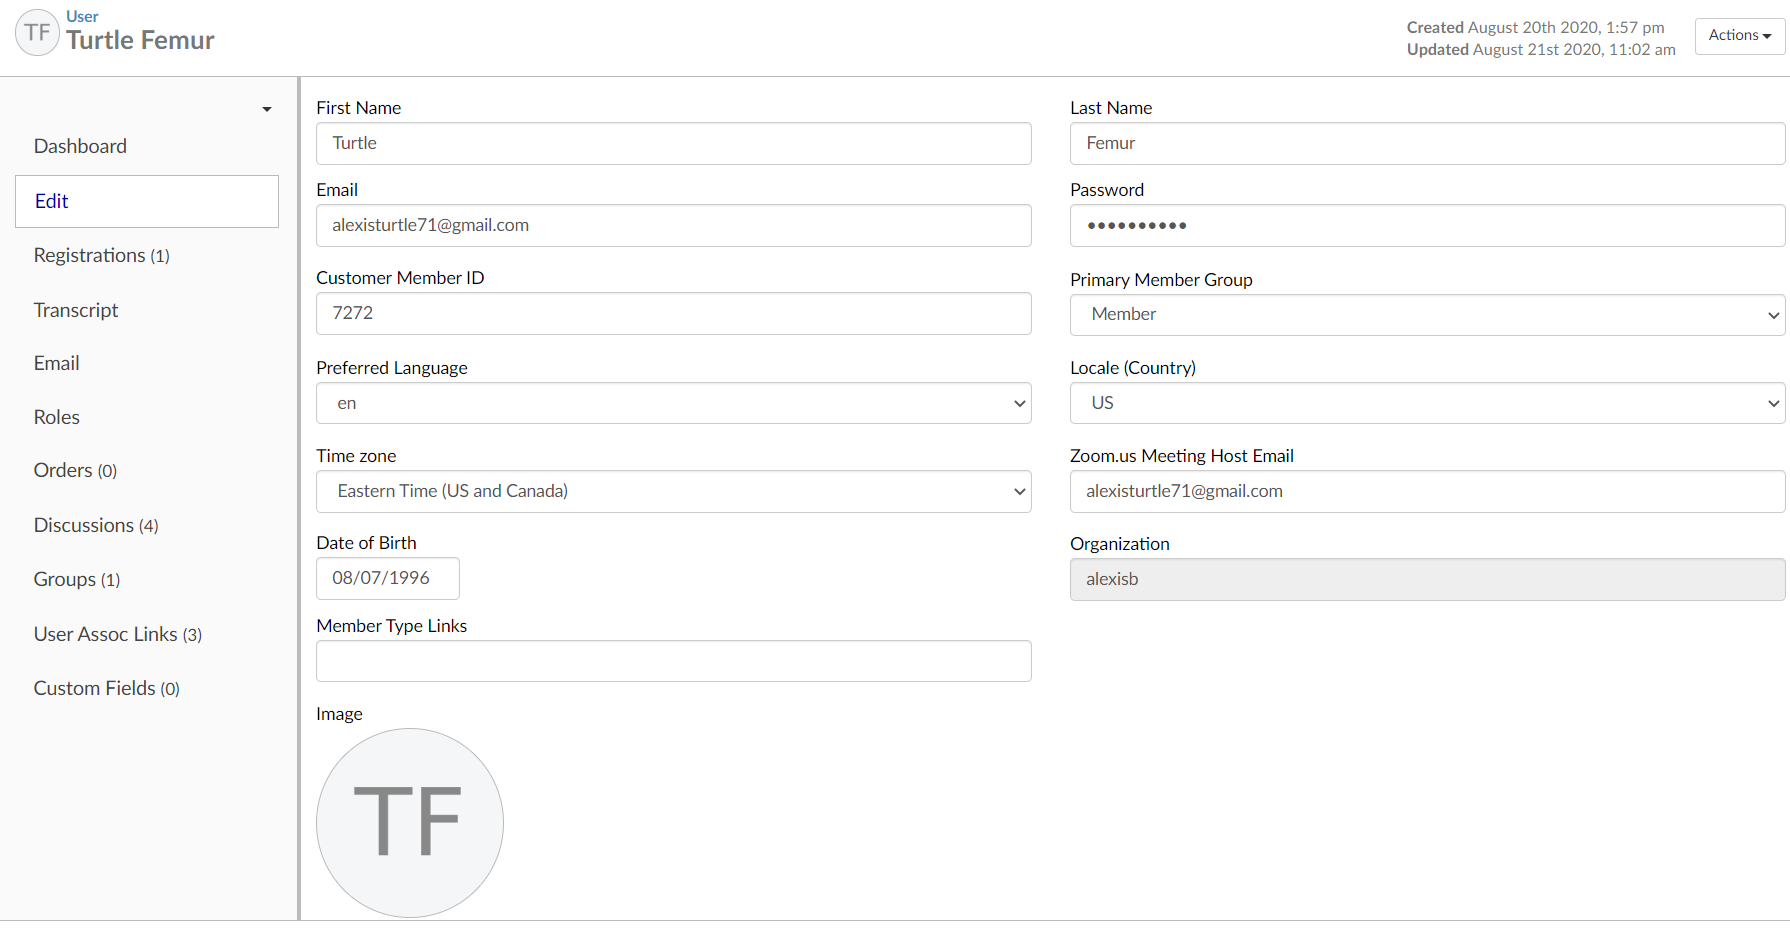The width and height of the screenshot is (1790, 931).
Task: Click the Time zone label
Action: [x=356, y=456]
